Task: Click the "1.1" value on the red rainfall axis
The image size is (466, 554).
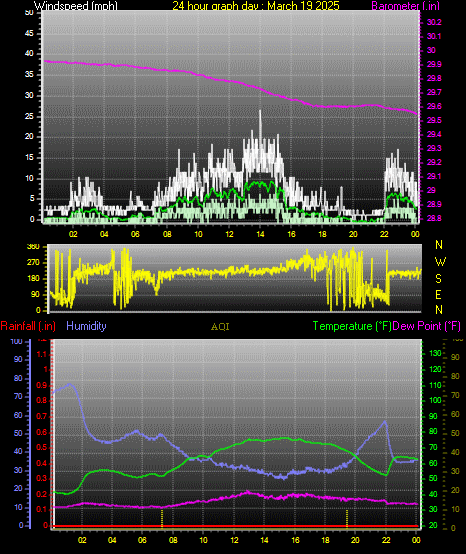Action: point(42,354)
